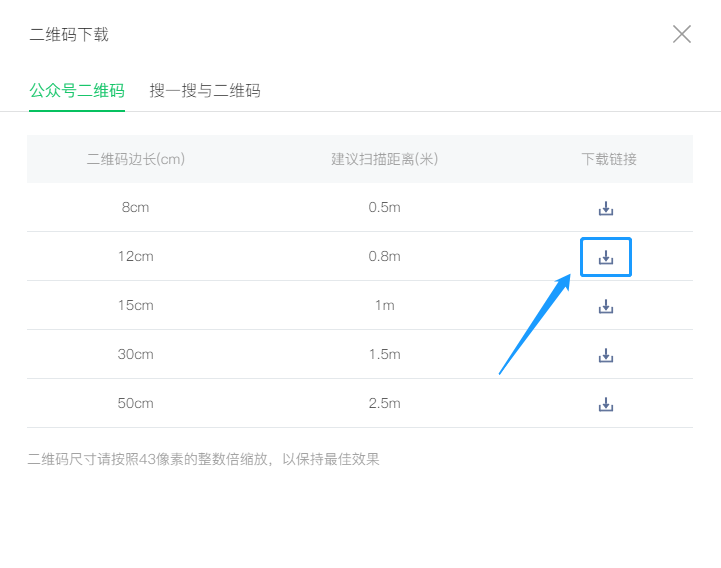Open the 搜一搜与二维码 tab
This screenshot has width=721, height=568.
[205, 91]
